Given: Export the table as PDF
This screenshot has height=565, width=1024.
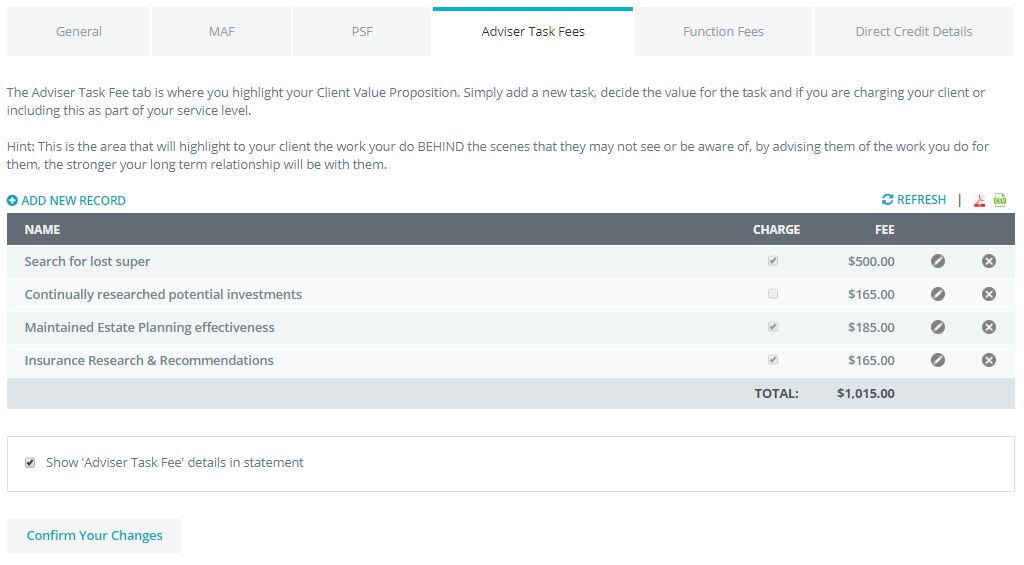Looking at the screenshot, I should 979,201.
